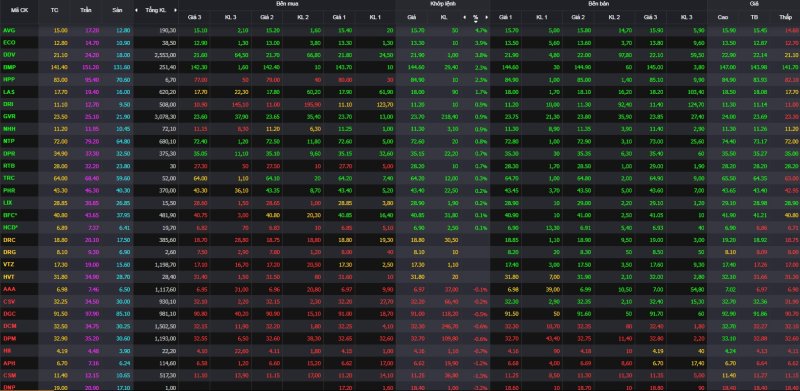Sort by the Tổng KL column header
The width and height of the screenshot is (800, 391).
pos(156,10)
